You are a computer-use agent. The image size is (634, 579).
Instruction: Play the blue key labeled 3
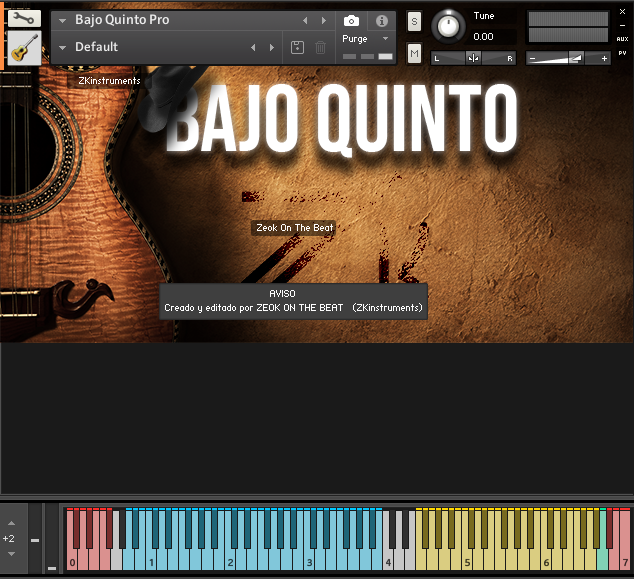pos(309,562)
